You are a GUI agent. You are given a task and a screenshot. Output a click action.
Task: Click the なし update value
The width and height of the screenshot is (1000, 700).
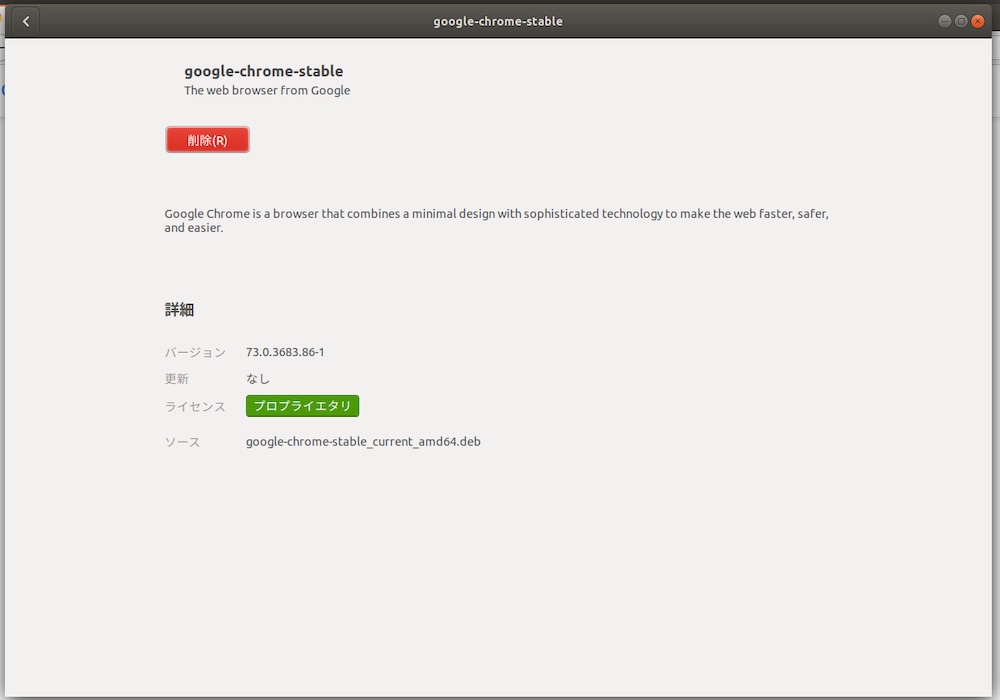258,379
